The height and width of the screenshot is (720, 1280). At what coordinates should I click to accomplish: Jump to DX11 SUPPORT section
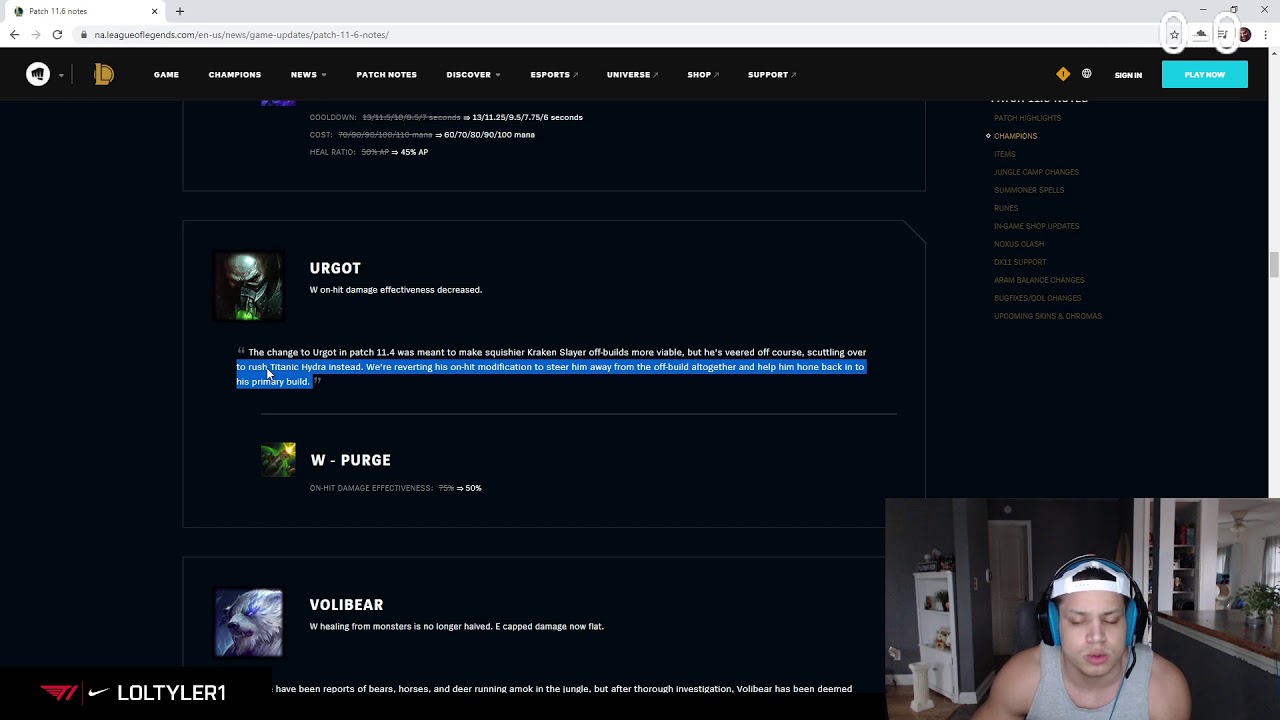(1020, 262)
